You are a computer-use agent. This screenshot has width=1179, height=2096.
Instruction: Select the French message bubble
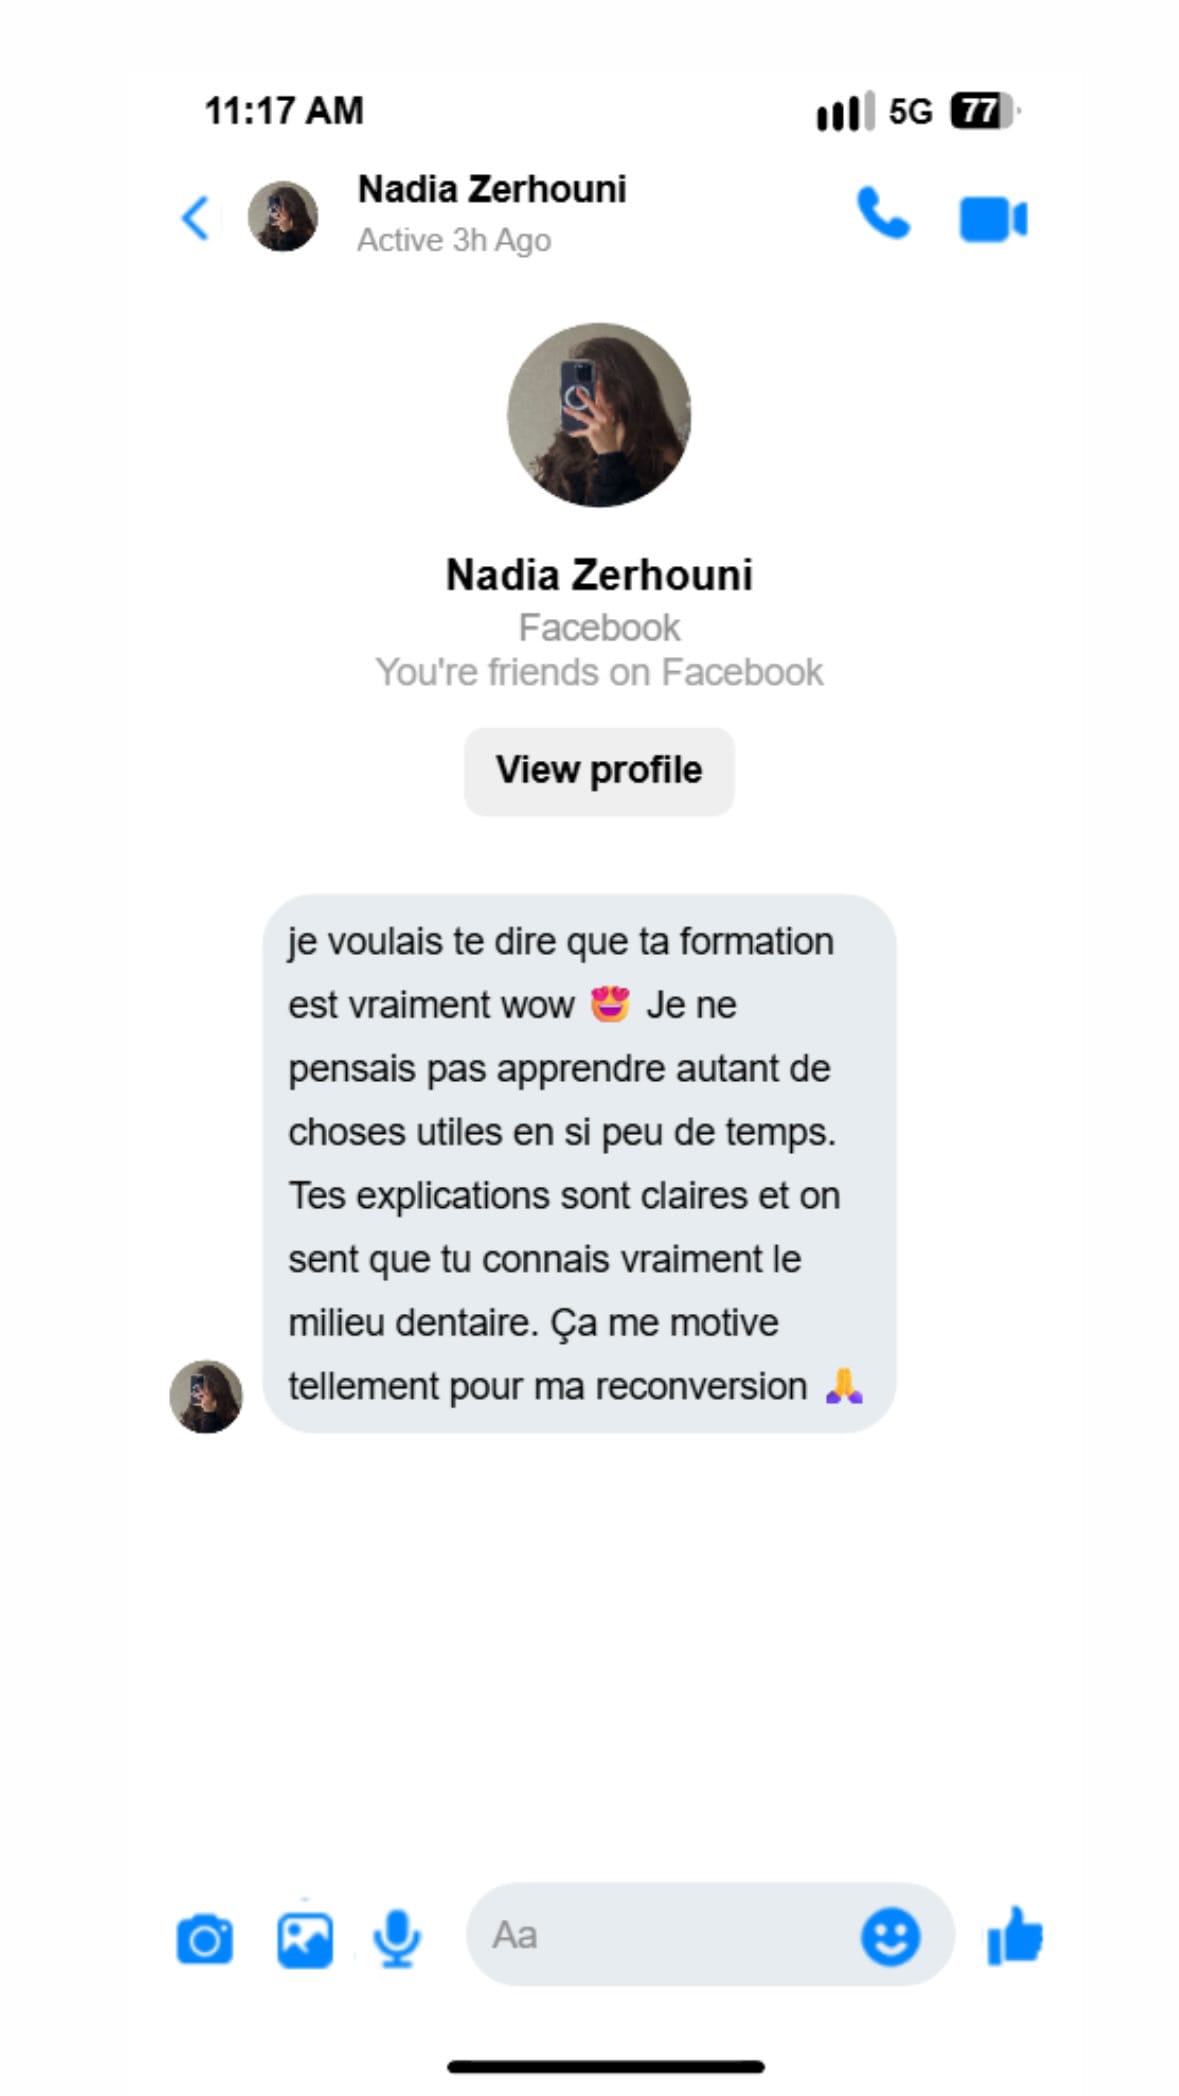click(x=578, y=1163)
